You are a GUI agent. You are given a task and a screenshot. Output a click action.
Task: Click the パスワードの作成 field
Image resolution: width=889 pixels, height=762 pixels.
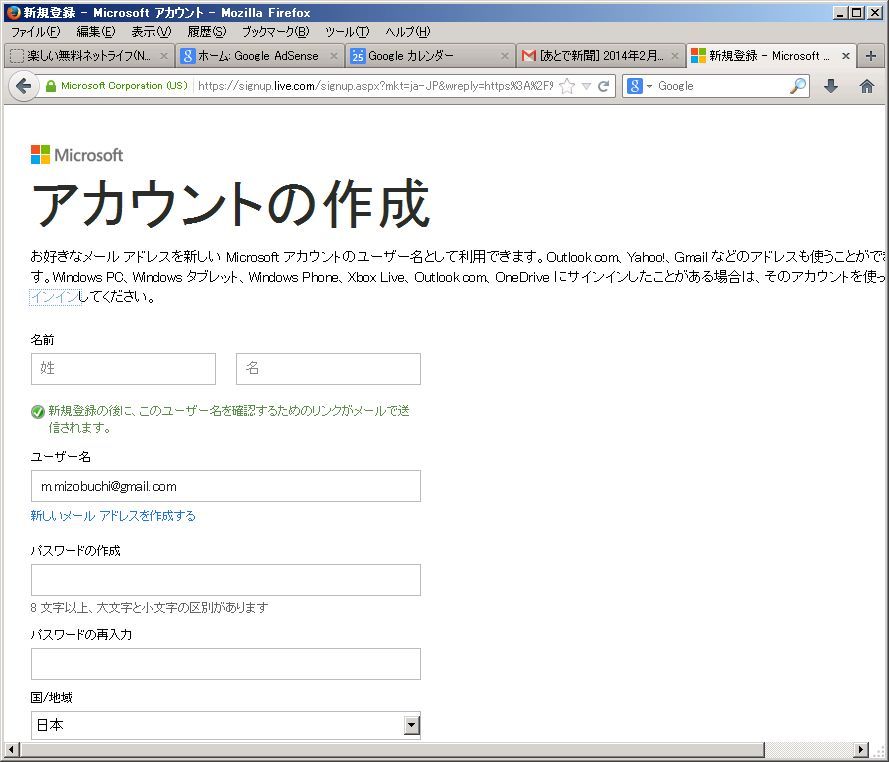pos(226,580)
